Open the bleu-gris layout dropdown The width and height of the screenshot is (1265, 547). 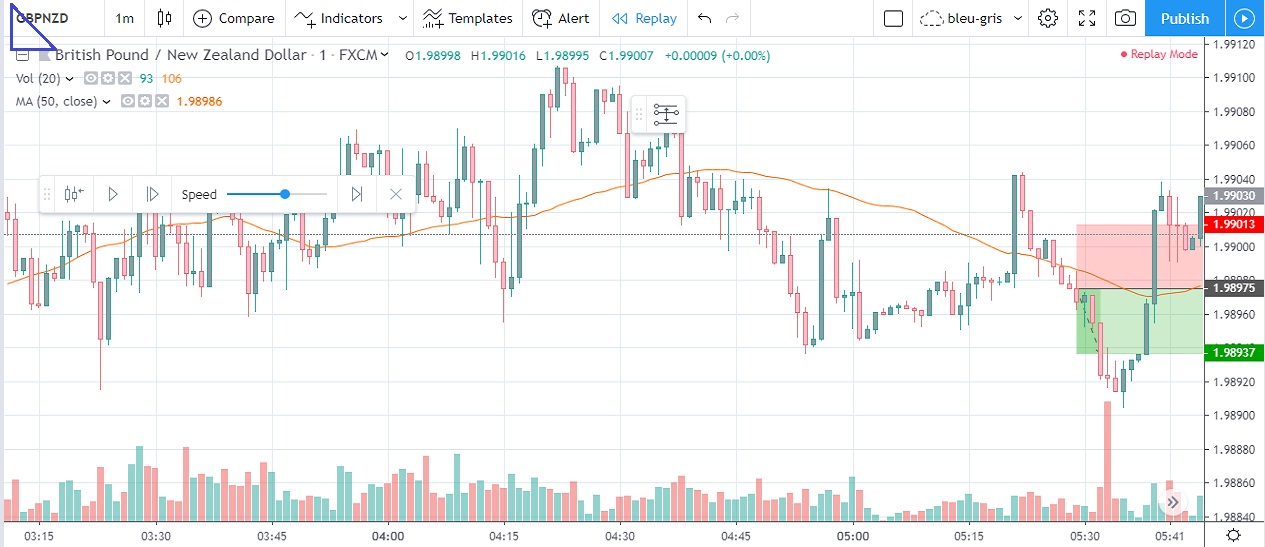[1018, 18]
